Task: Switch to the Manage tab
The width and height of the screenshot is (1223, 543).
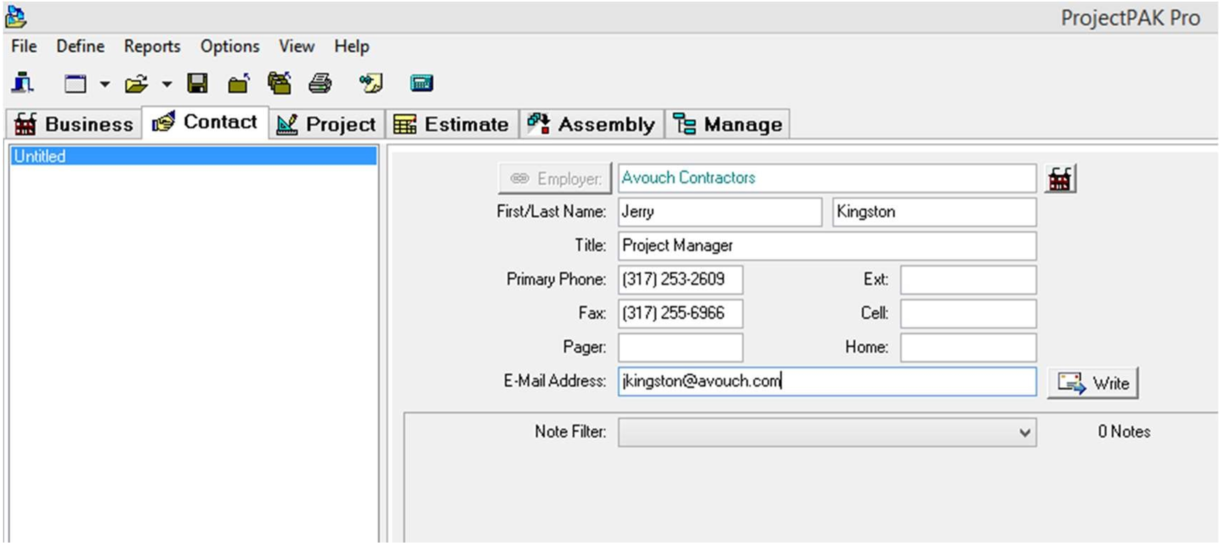Action: [x=728, y=124]
